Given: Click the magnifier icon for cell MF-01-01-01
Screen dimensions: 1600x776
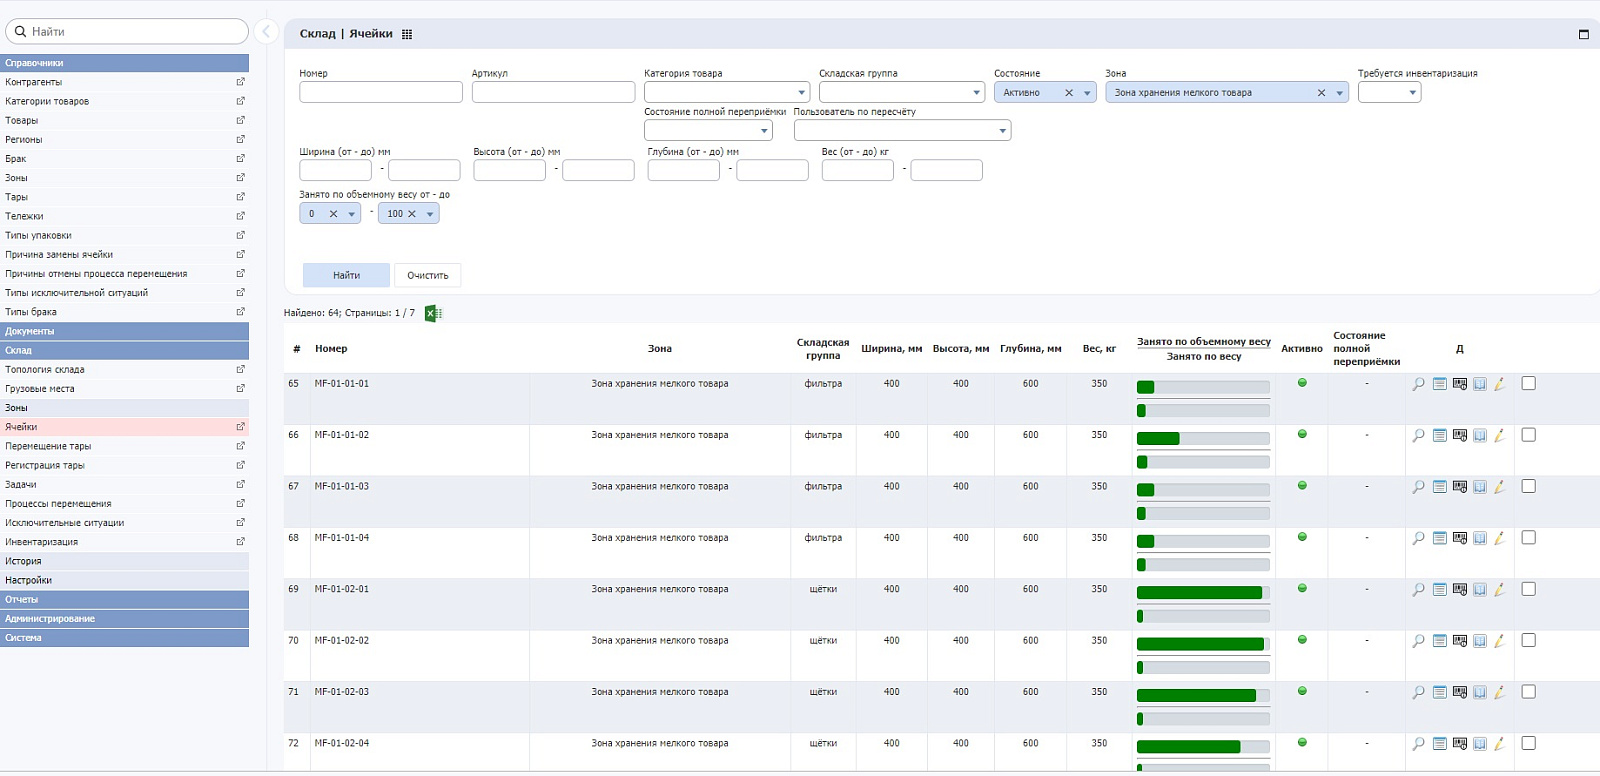Looking at the screenshot, I should click(1418, 384).
